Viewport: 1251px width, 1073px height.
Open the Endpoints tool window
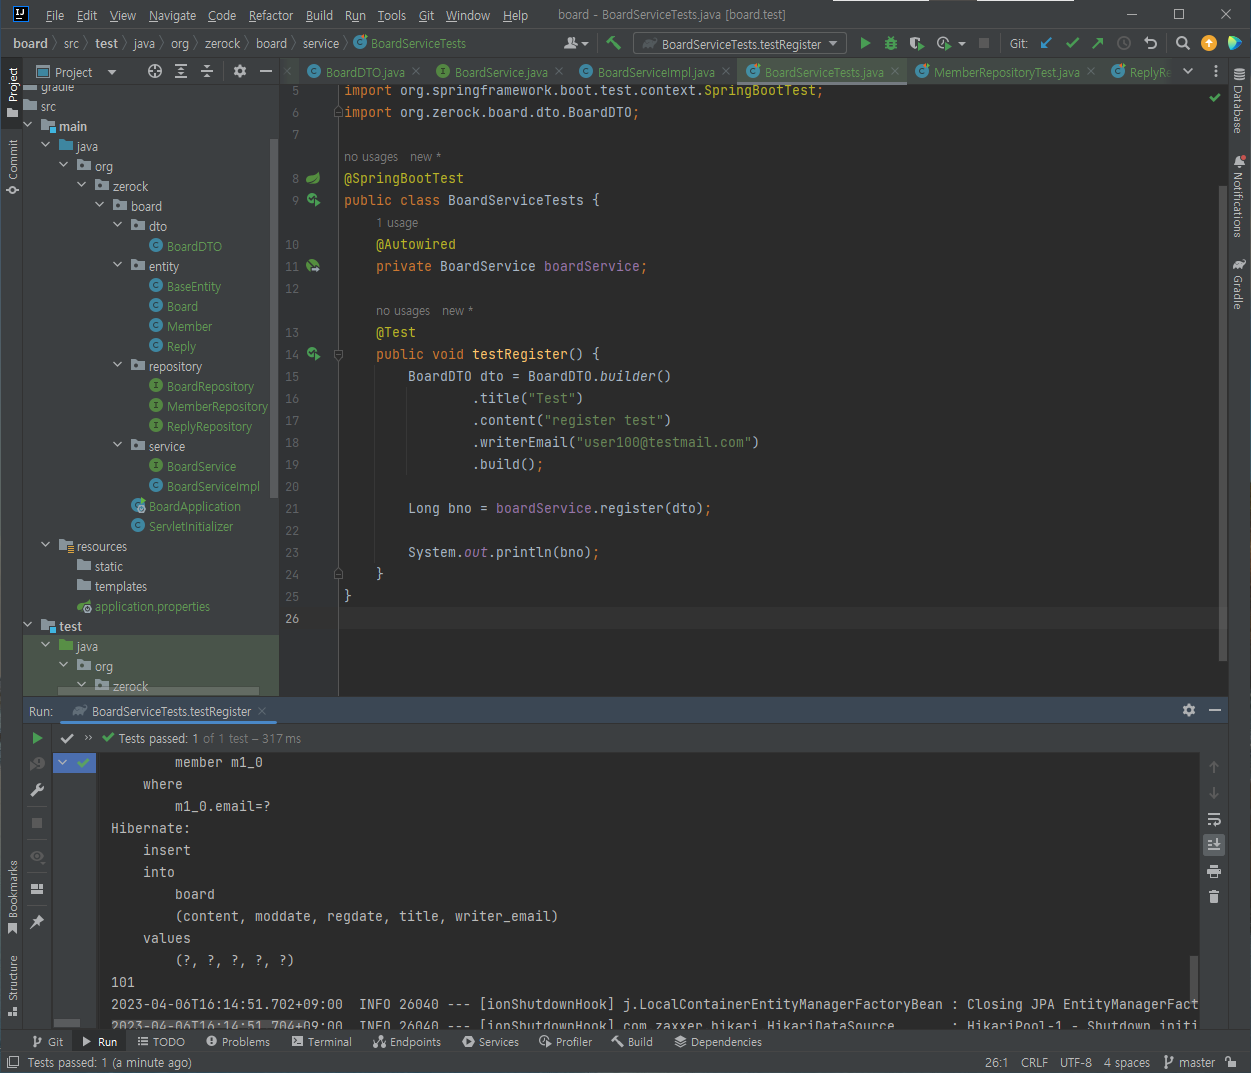tap(406, 1042)
